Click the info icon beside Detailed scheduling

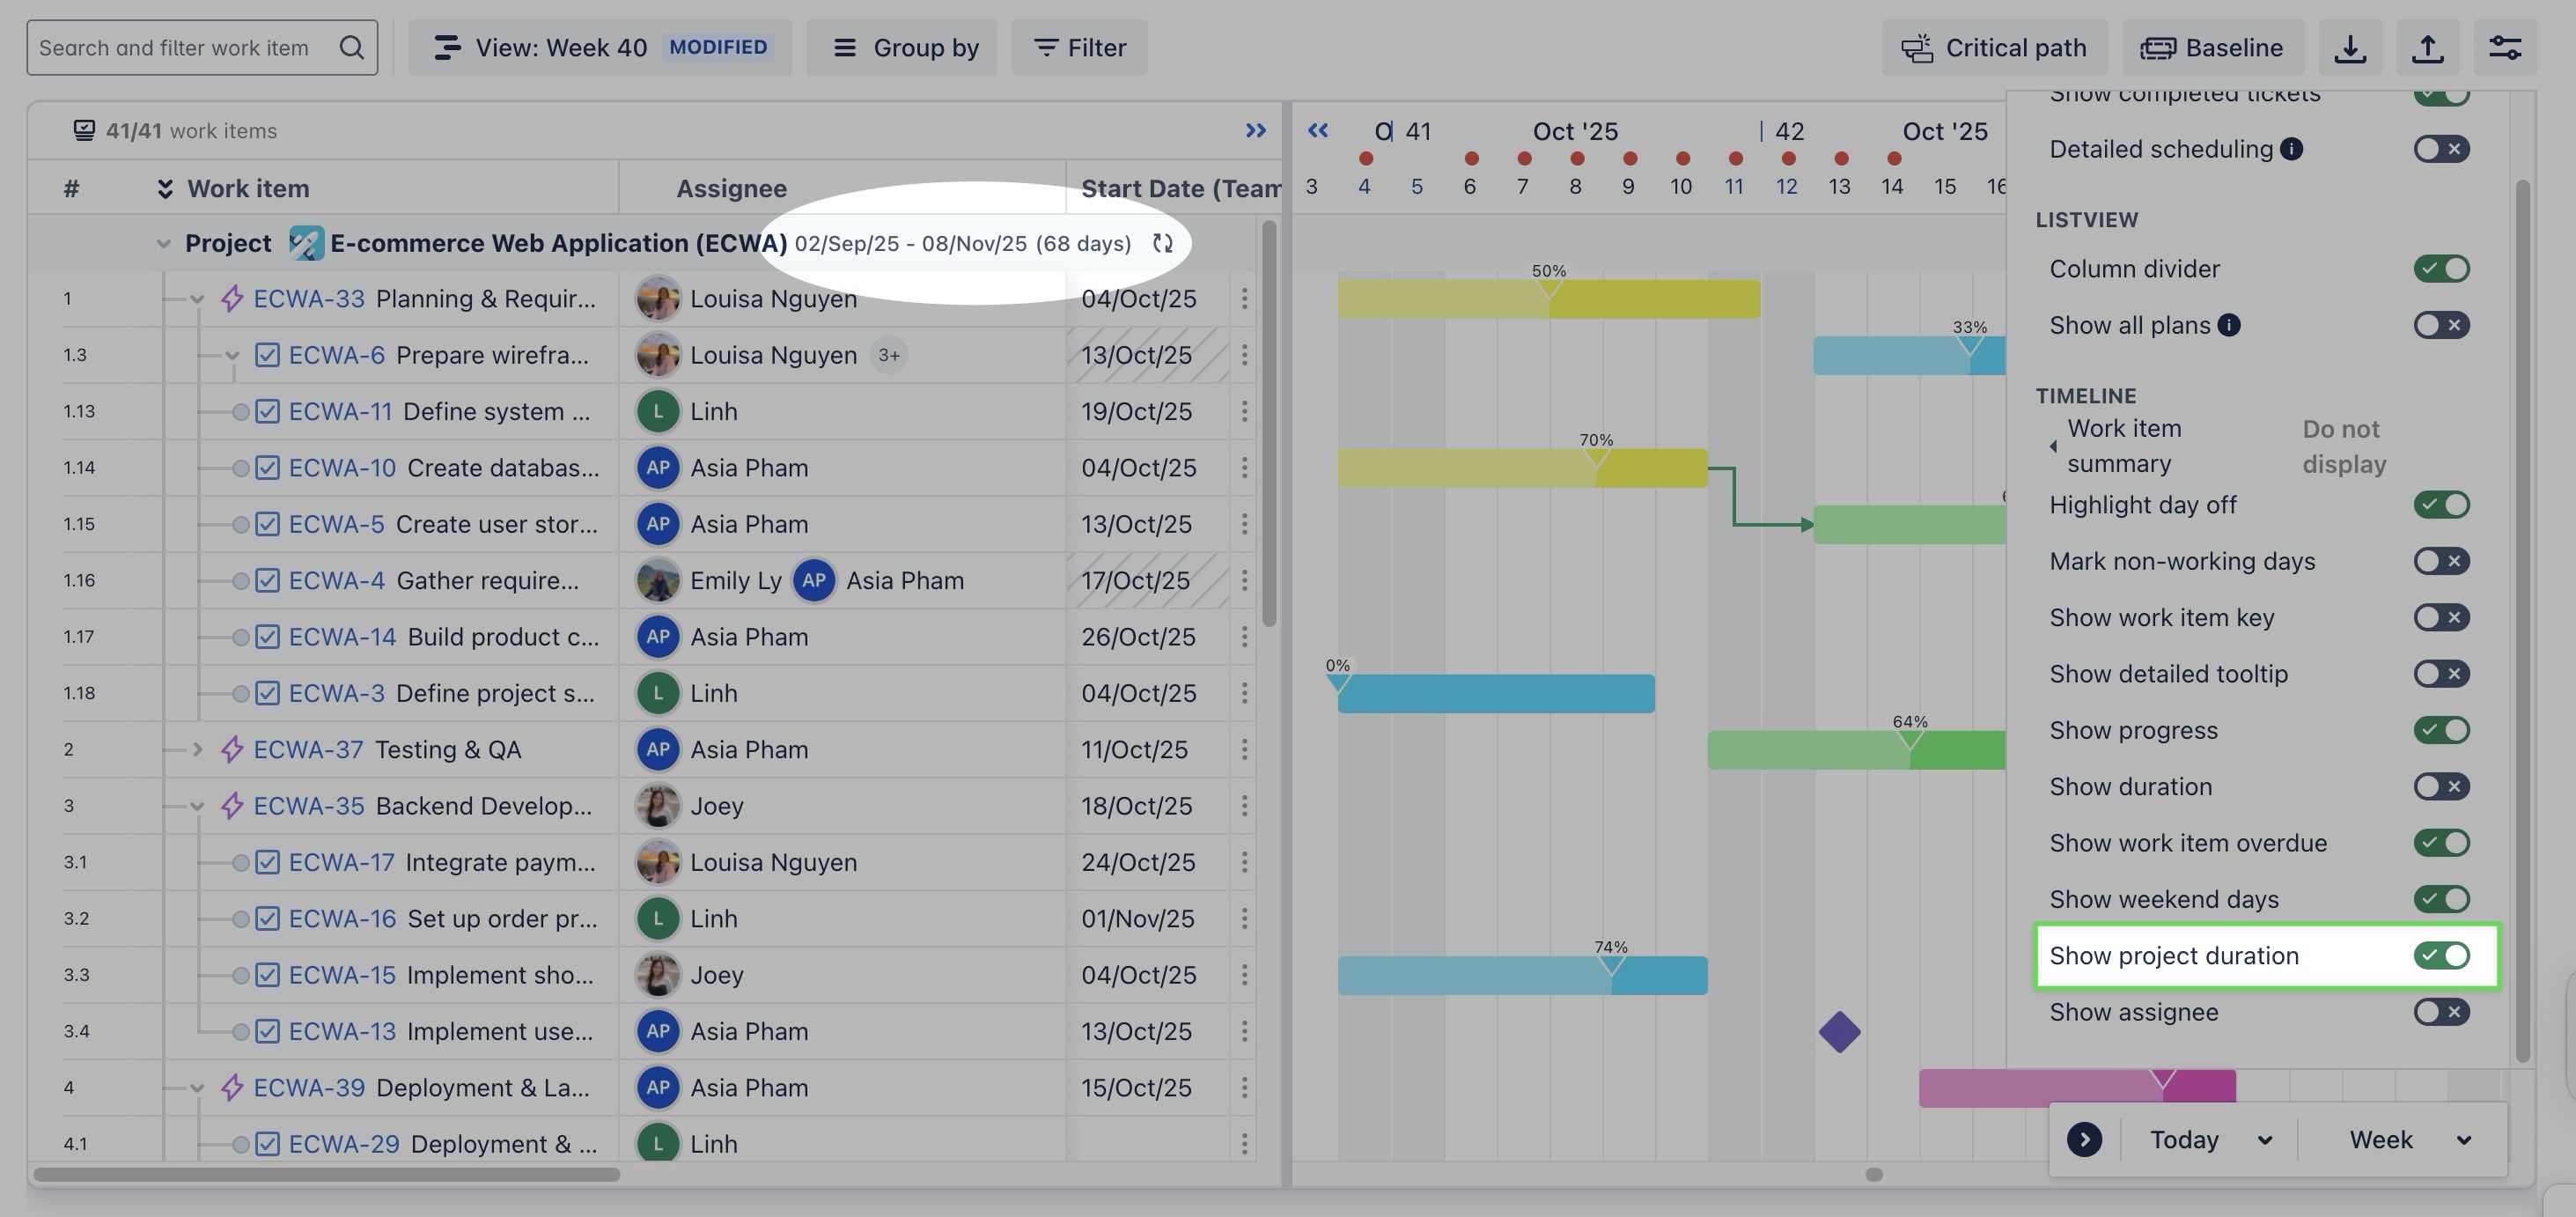(x=2291, y=149)
